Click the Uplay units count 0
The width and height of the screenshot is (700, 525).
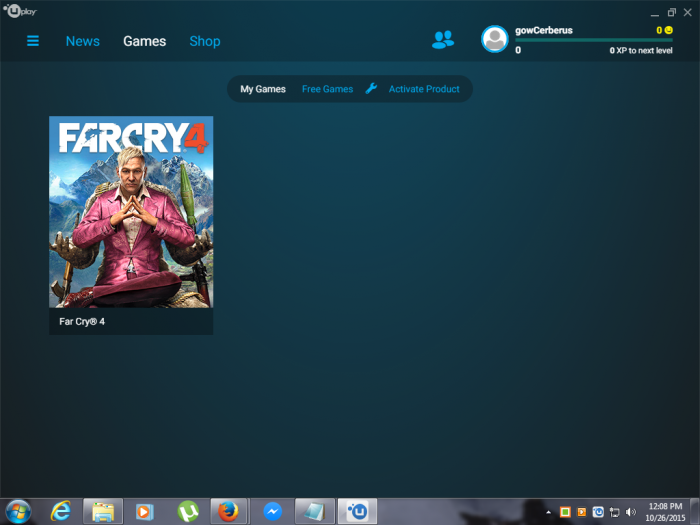[x=659, y=30]
